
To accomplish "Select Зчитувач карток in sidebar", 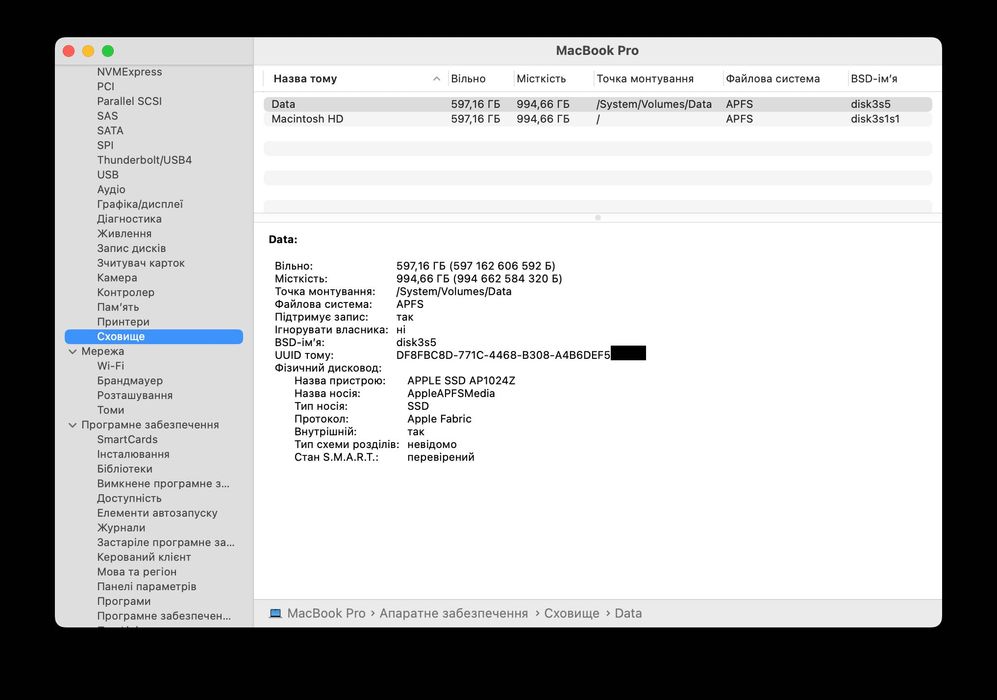I will pos(141,263).
